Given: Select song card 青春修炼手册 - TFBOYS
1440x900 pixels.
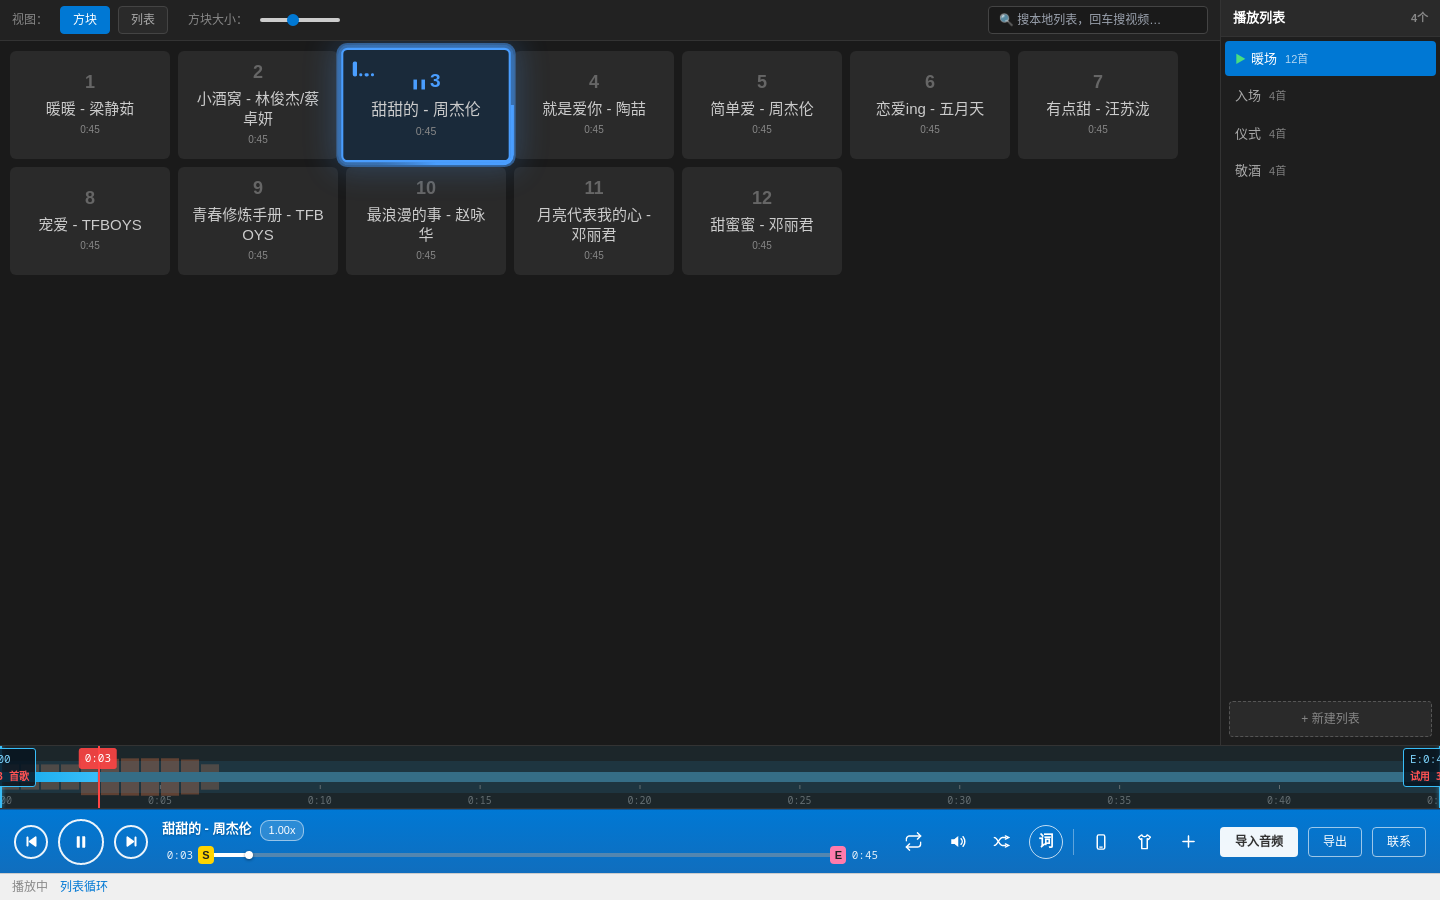Looking at the screenshot, I should pyautogui.click(x=258, y=221).
